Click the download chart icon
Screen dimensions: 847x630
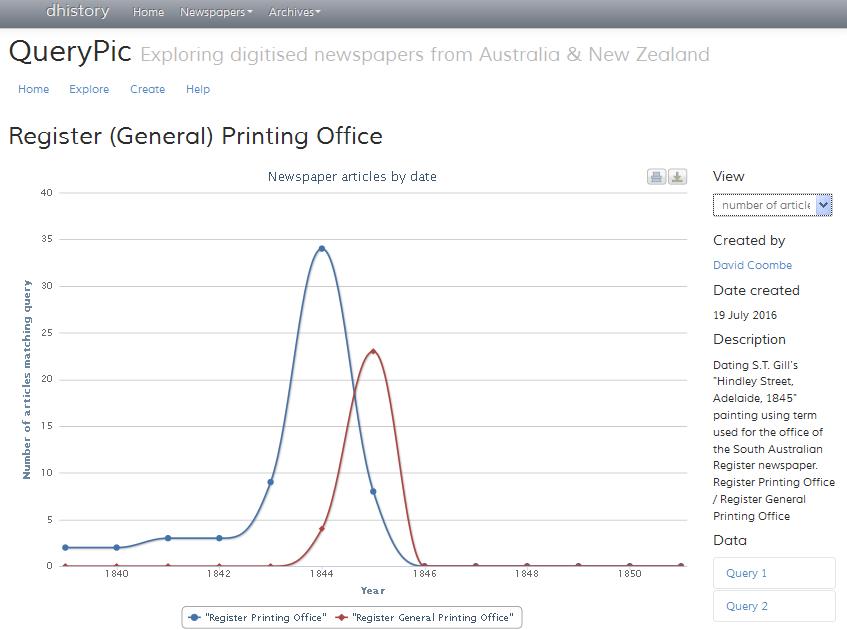677,177
